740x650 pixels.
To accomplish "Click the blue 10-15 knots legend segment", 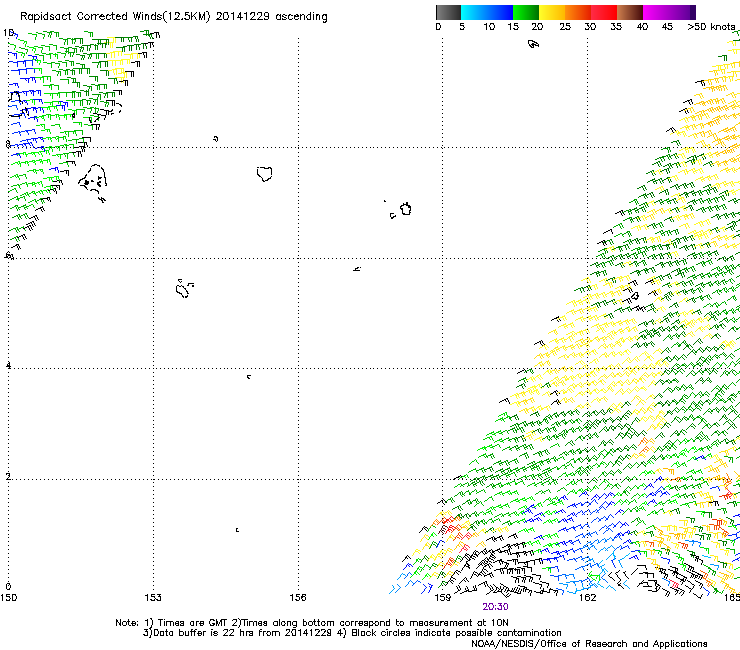I will [500, 12].
